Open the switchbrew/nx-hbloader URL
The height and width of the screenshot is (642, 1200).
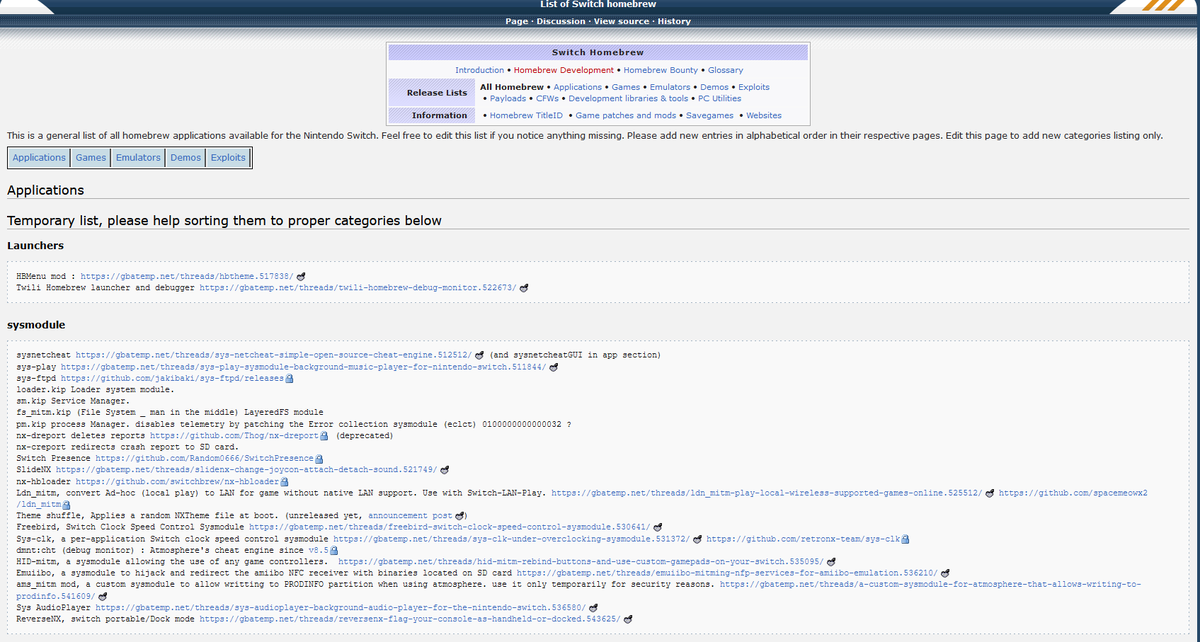pyautogui.click(x=177, y=481)
